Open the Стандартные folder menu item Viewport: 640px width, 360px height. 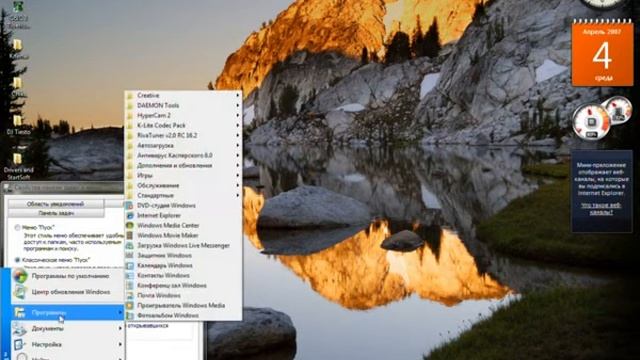click(183, 195)
